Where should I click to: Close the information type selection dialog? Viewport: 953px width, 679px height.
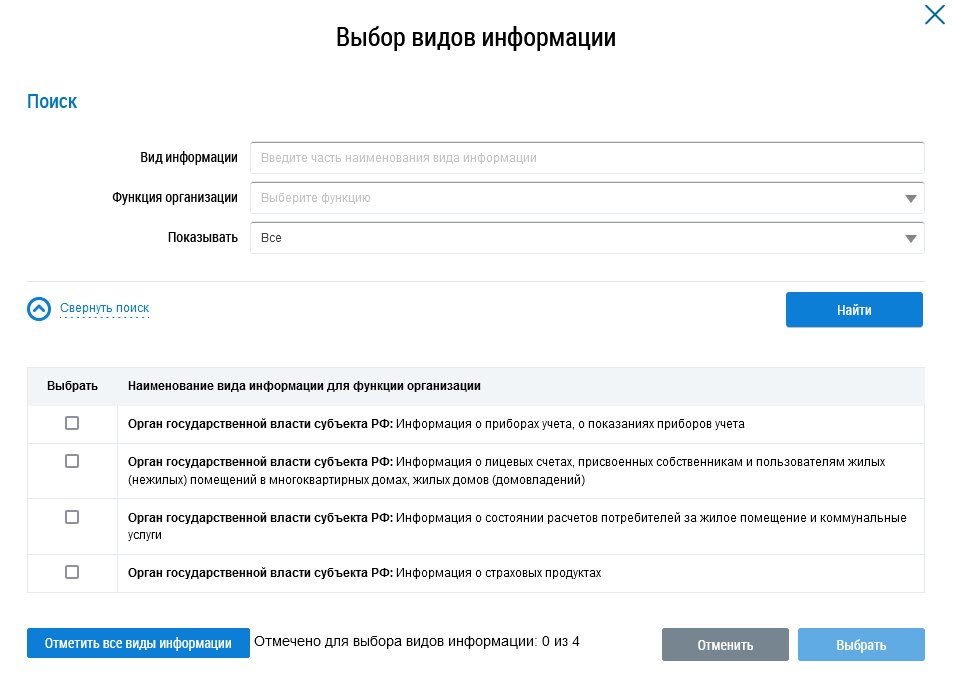(934, 15)
